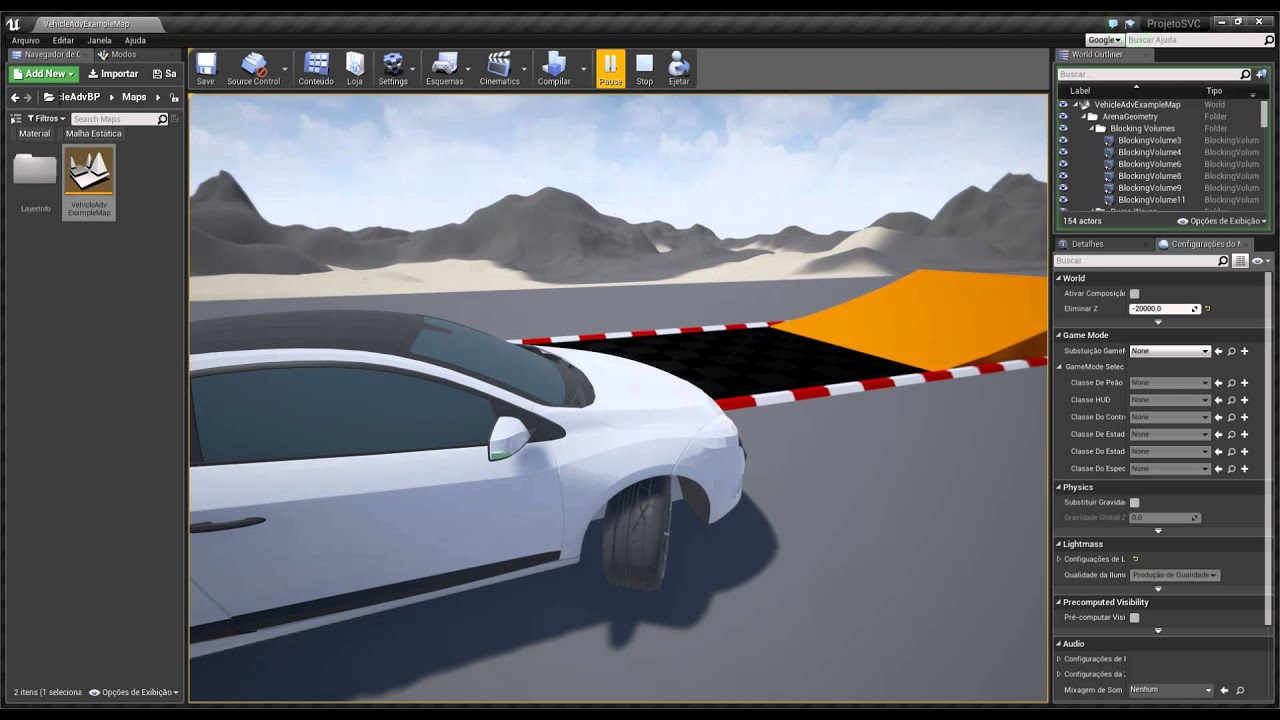Click the Compilar build icon

click(x=554, y=68)
